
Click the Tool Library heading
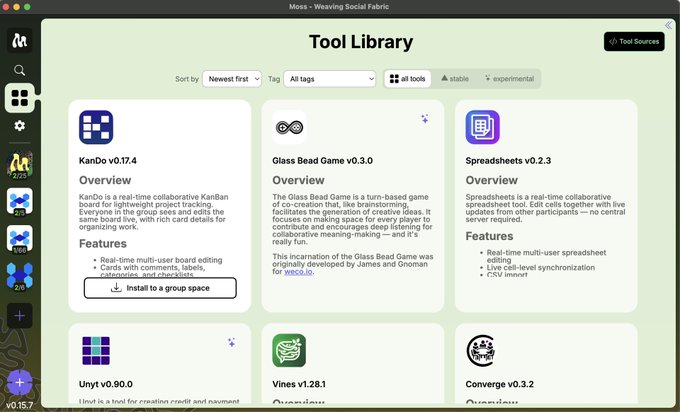pyautogui.click(x=361, y=42)
